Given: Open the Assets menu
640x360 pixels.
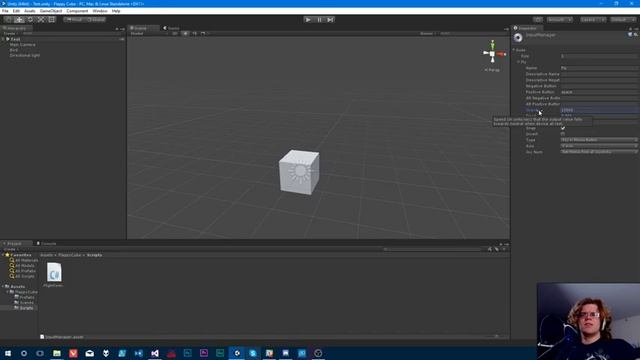Looking at the screenshot, I should click(x=30, y=11).
